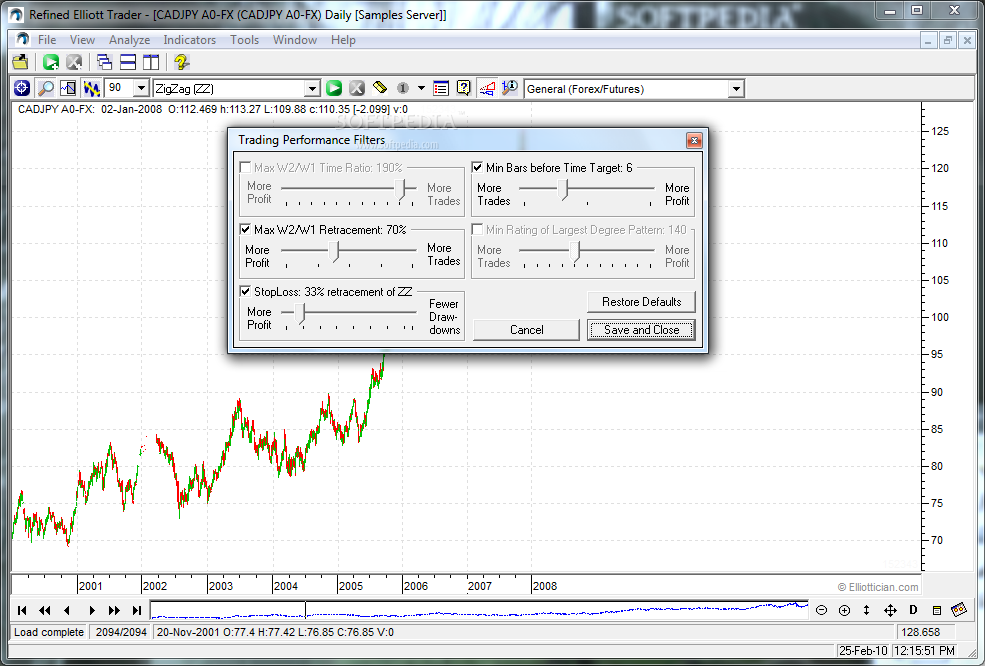Click the chart overlay icon beside the magnifier
Image resolution: width=985 pixels, height=666 pixels.
pyautogui.click(x=68, y=89)
